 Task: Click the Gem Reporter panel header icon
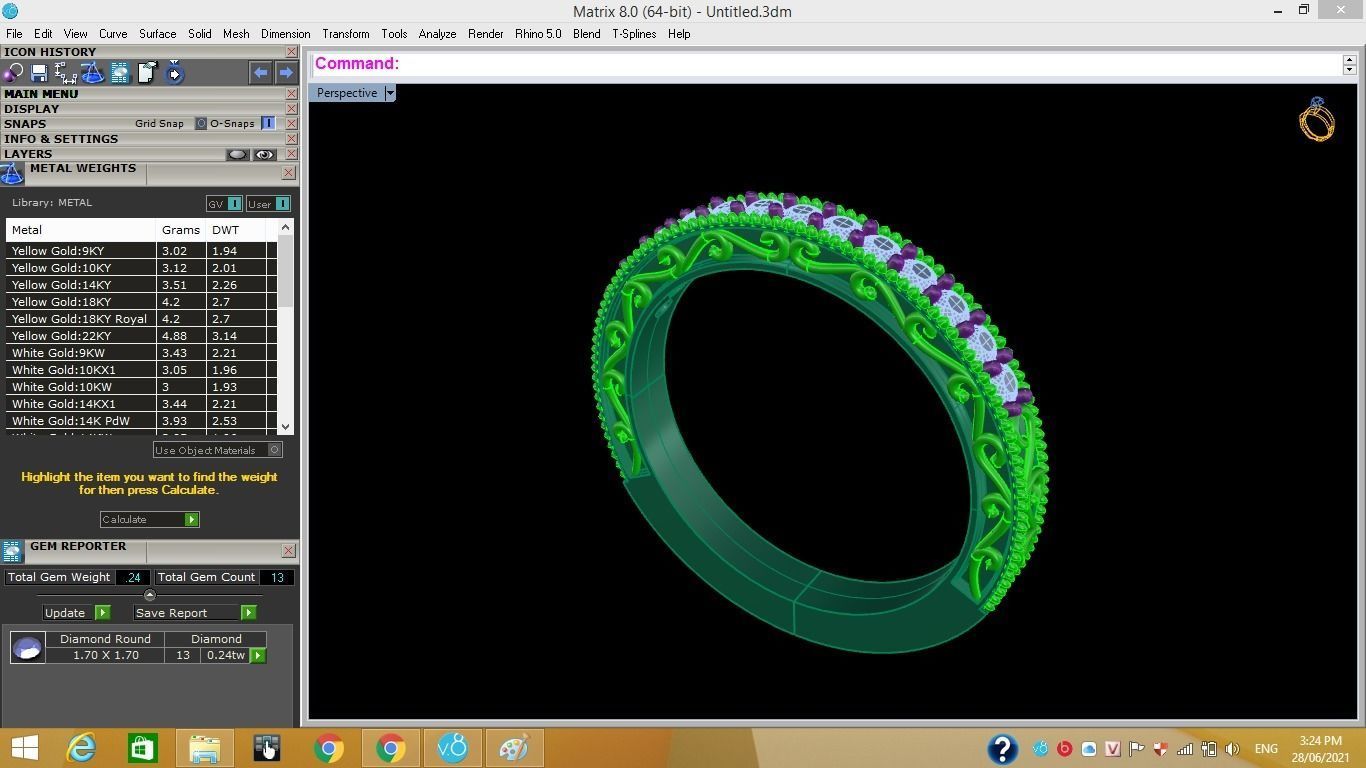tap(12, 552)
